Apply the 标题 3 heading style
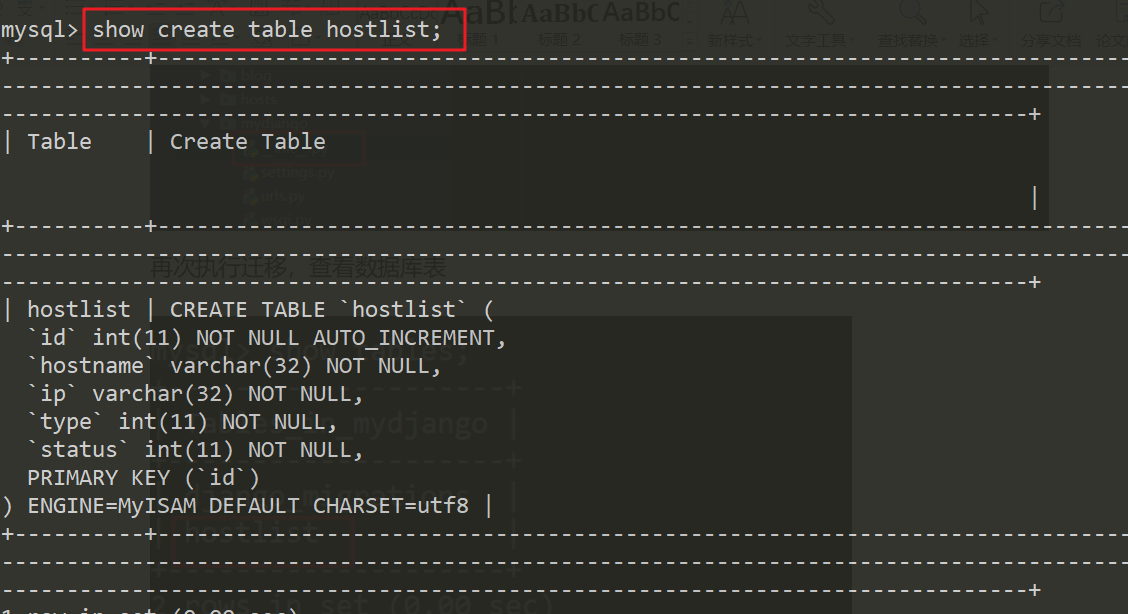Image resolution: width=1128 pixels, height=614 pixels. 640,40
